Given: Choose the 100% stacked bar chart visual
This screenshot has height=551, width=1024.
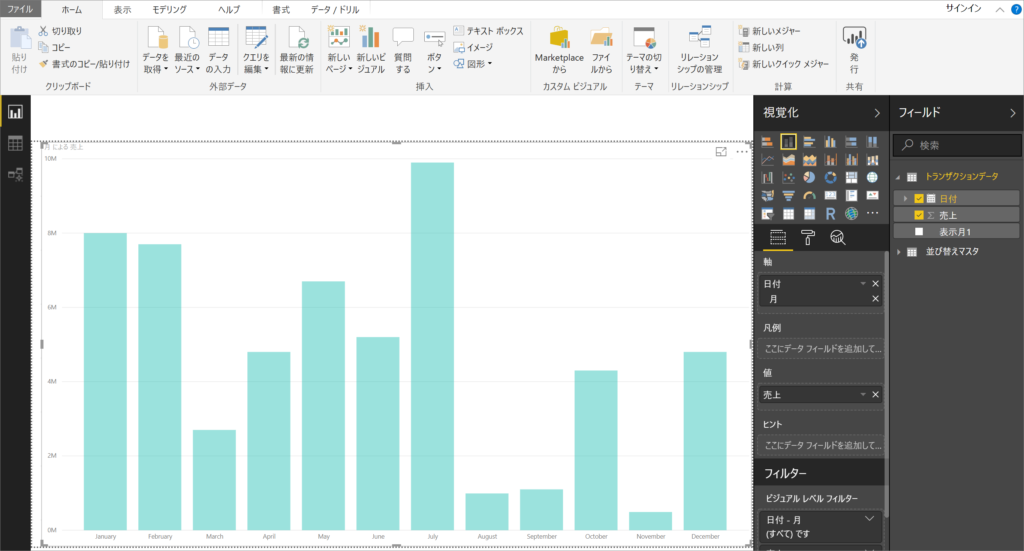Looking at the screenshot, I should pyautogui.click(x=851, y=142).
